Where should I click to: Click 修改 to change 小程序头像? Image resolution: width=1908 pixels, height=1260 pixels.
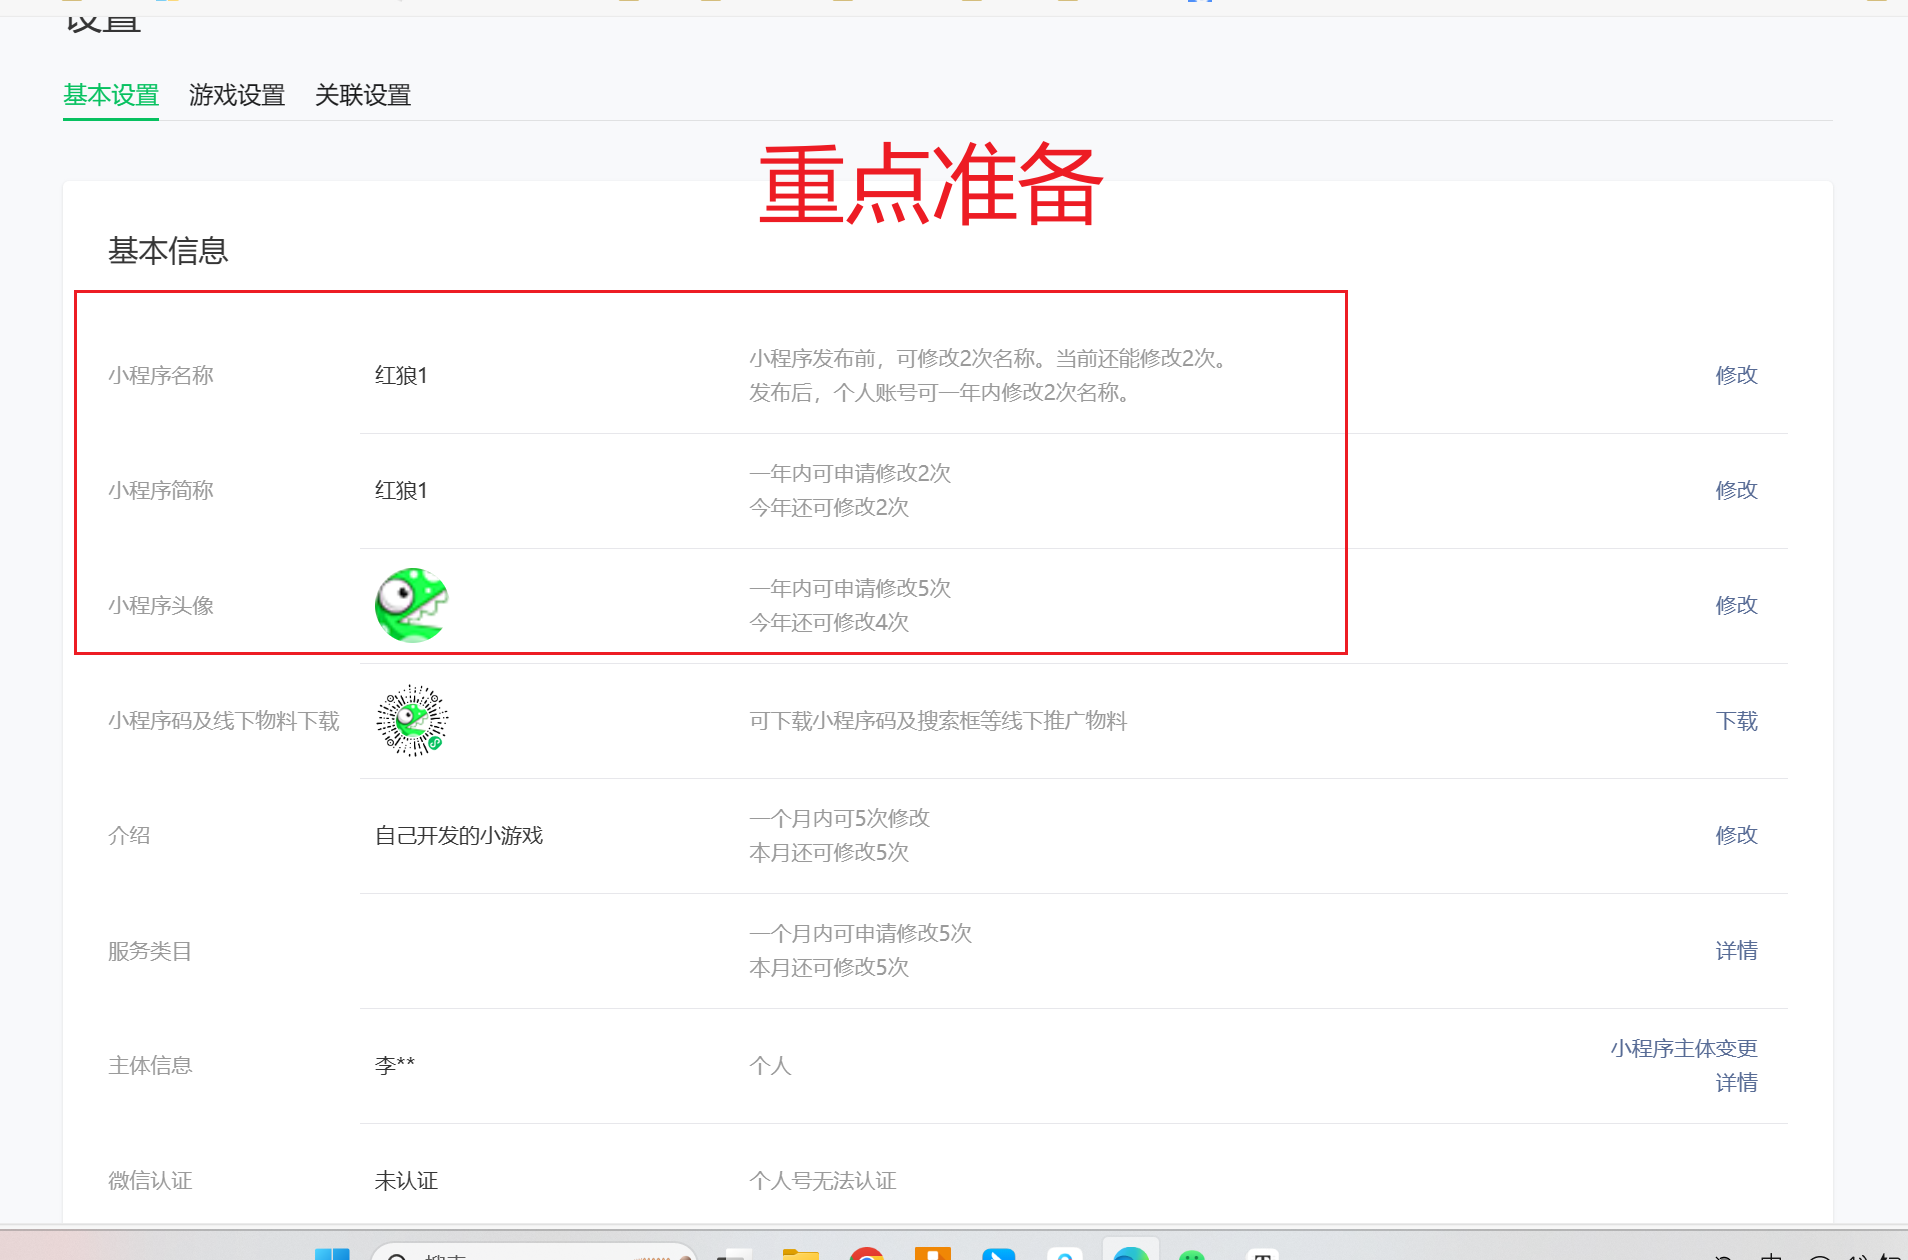[x=1736, y=605]
